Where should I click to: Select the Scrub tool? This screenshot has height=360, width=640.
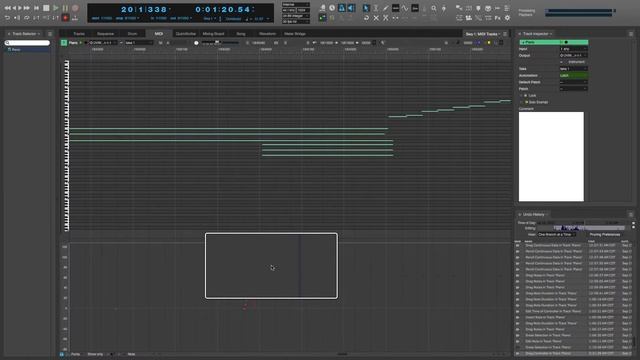click(x=444, y=8)
